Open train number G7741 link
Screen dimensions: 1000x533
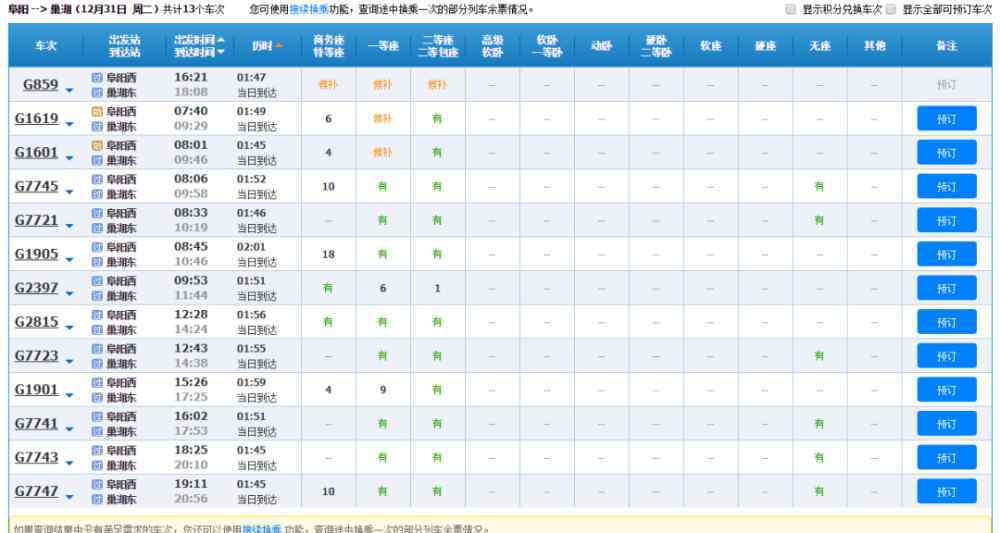(x=36, y=423)
